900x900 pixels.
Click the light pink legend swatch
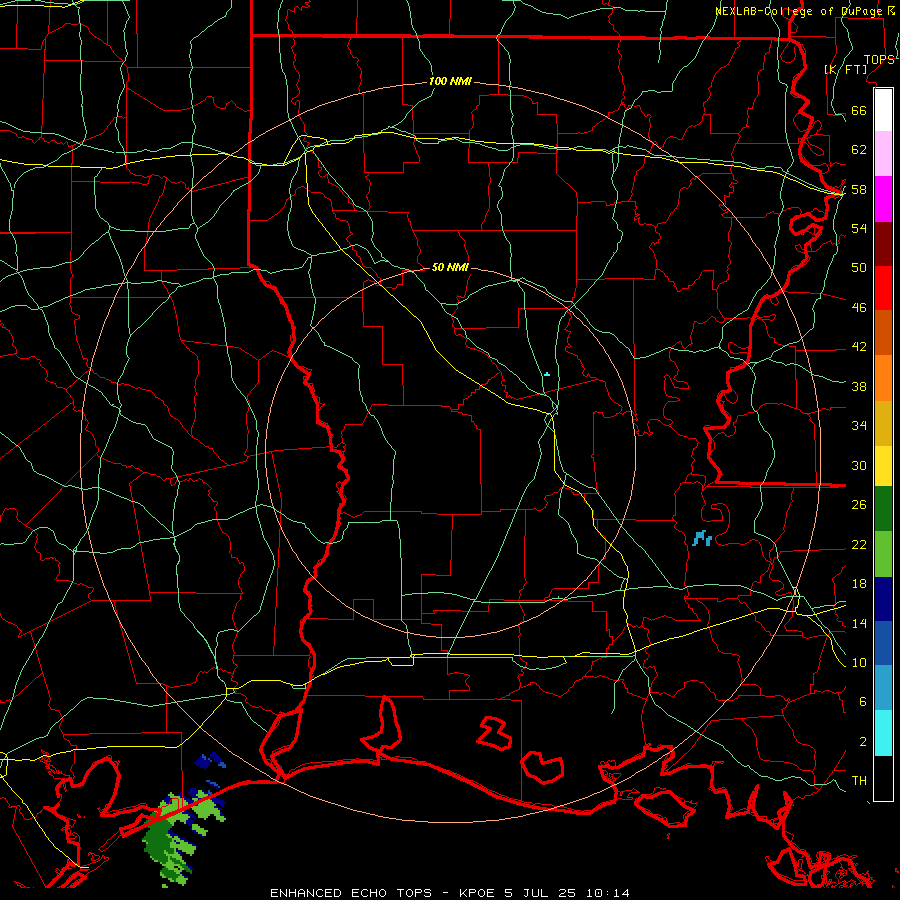[x=883, y=154]
